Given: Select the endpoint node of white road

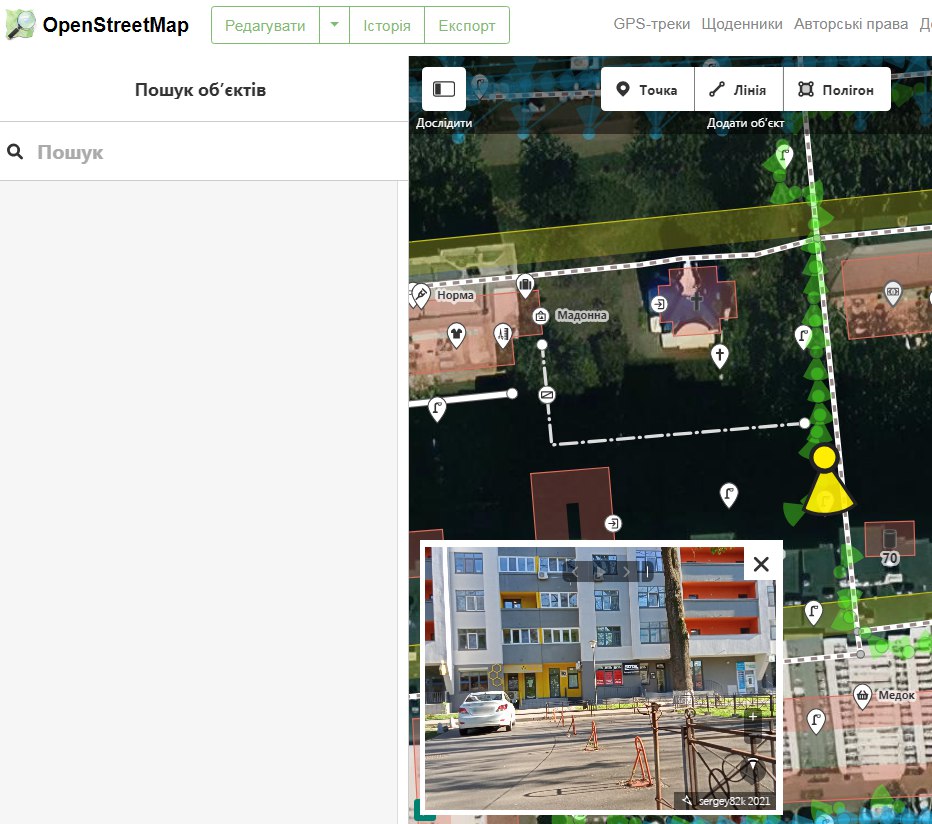Looking at the screenshot, I should click(512, 394).
